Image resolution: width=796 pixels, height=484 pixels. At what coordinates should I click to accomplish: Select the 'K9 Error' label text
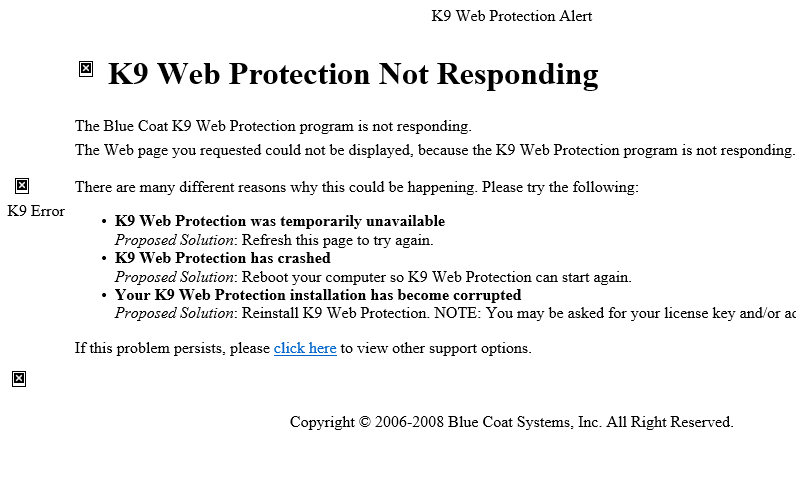(x=36, y=211)
